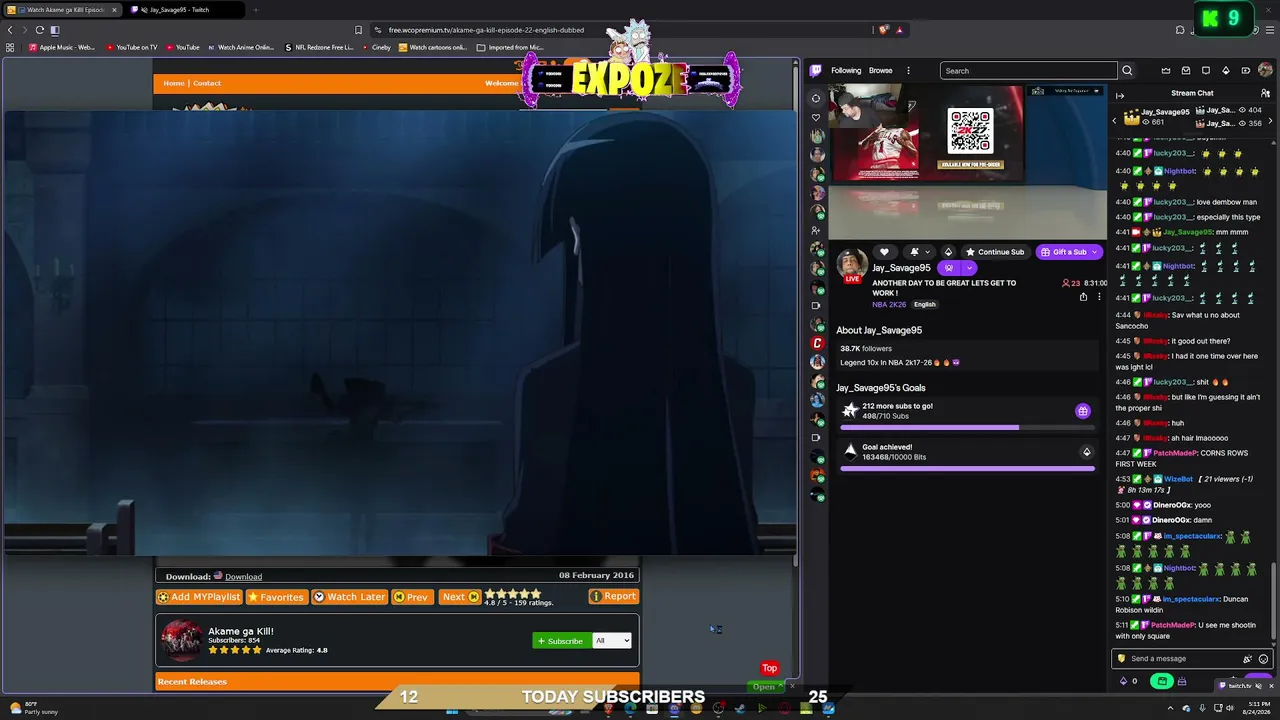Show next gift leaderboard entries arrow
Image resolution: width=1280 pixels, height=720 pixels.
(1270, 121)
